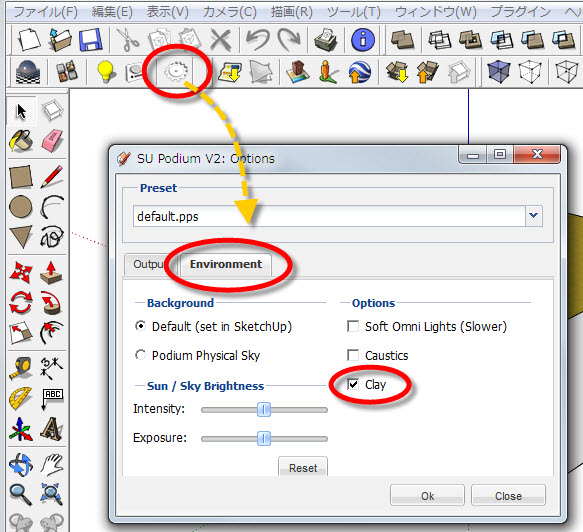Open Model Info blue i icon
Viewport: 583px width, 532px height.
click(363, 39)
